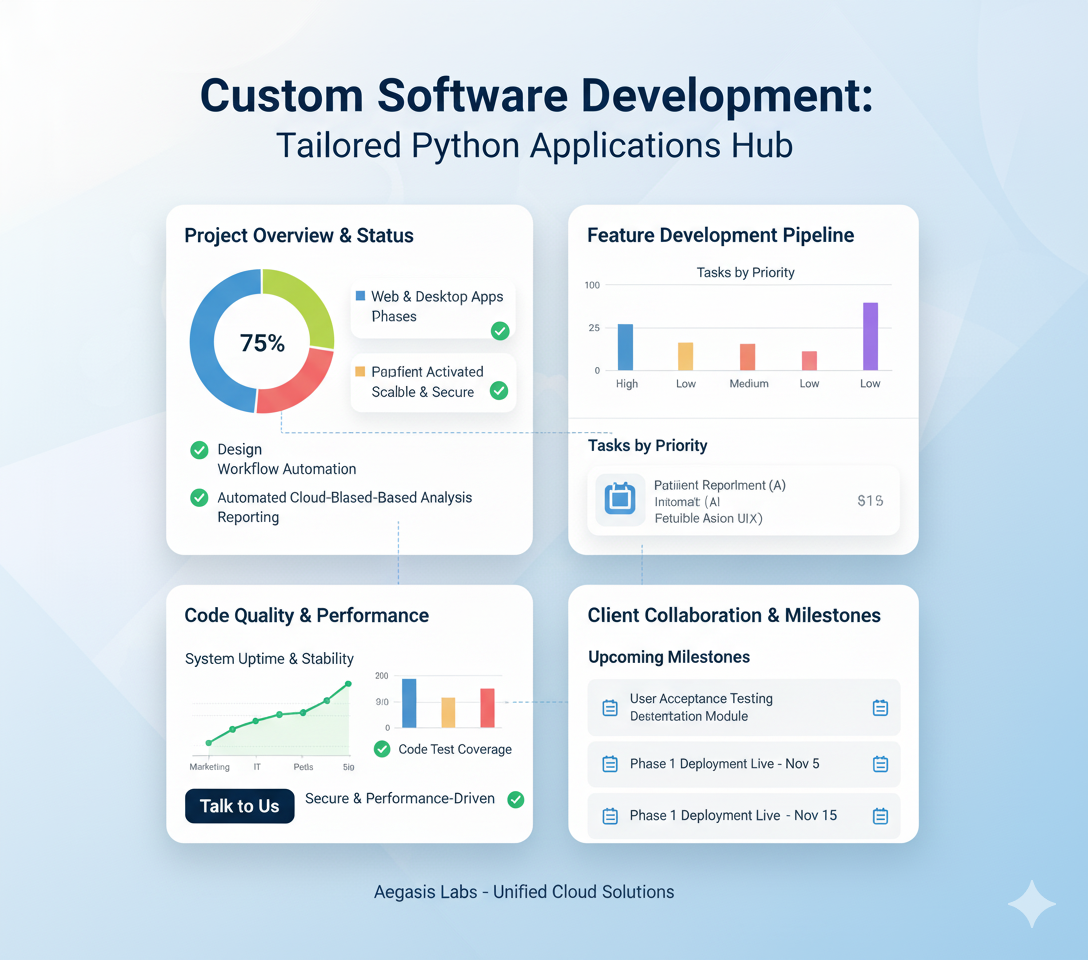Toggle the Scalable & Secure green checkmark
This screenshot has height=960, width=1088.
(x=499, y=391)
